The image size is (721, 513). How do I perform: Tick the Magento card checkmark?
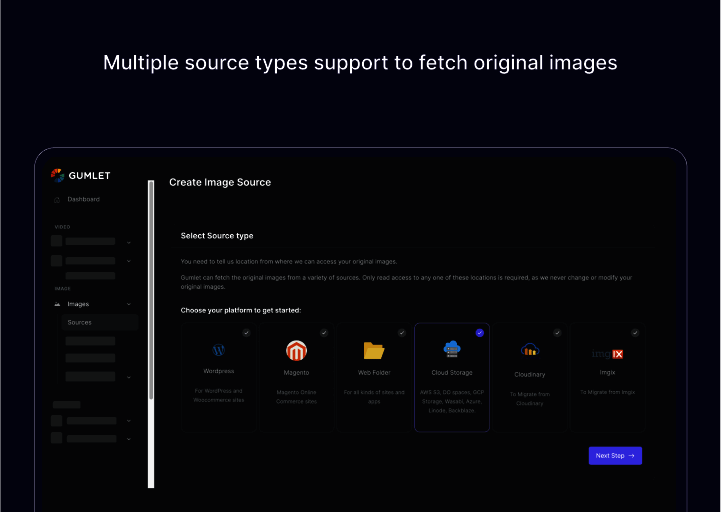click(324, 333)
